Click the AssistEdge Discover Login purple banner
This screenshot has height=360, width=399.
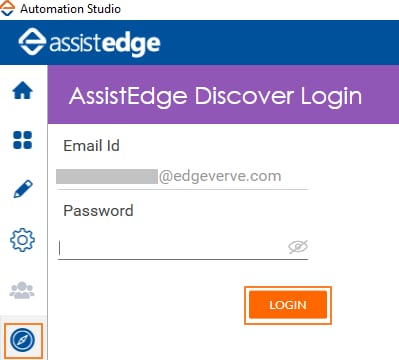[x=223, y=95]
